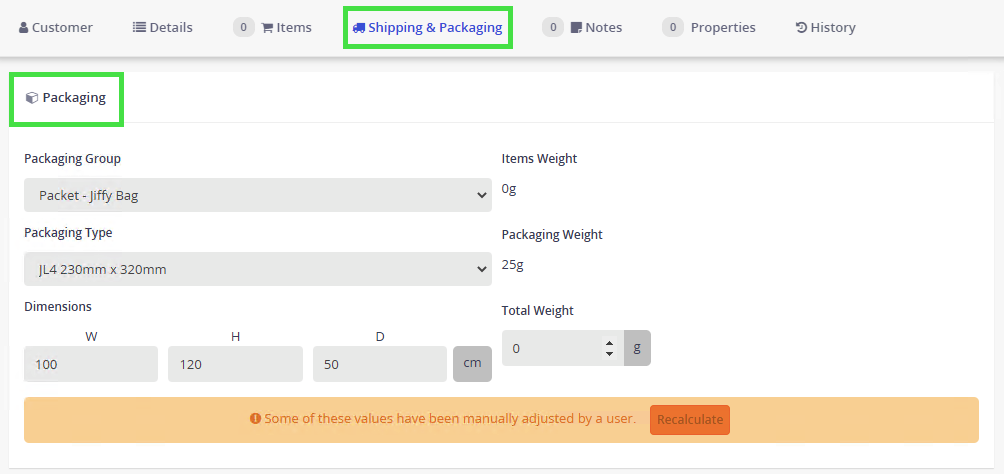
Task: Increase Total Weight with up stepper arrow
Action: pos(609,343)
